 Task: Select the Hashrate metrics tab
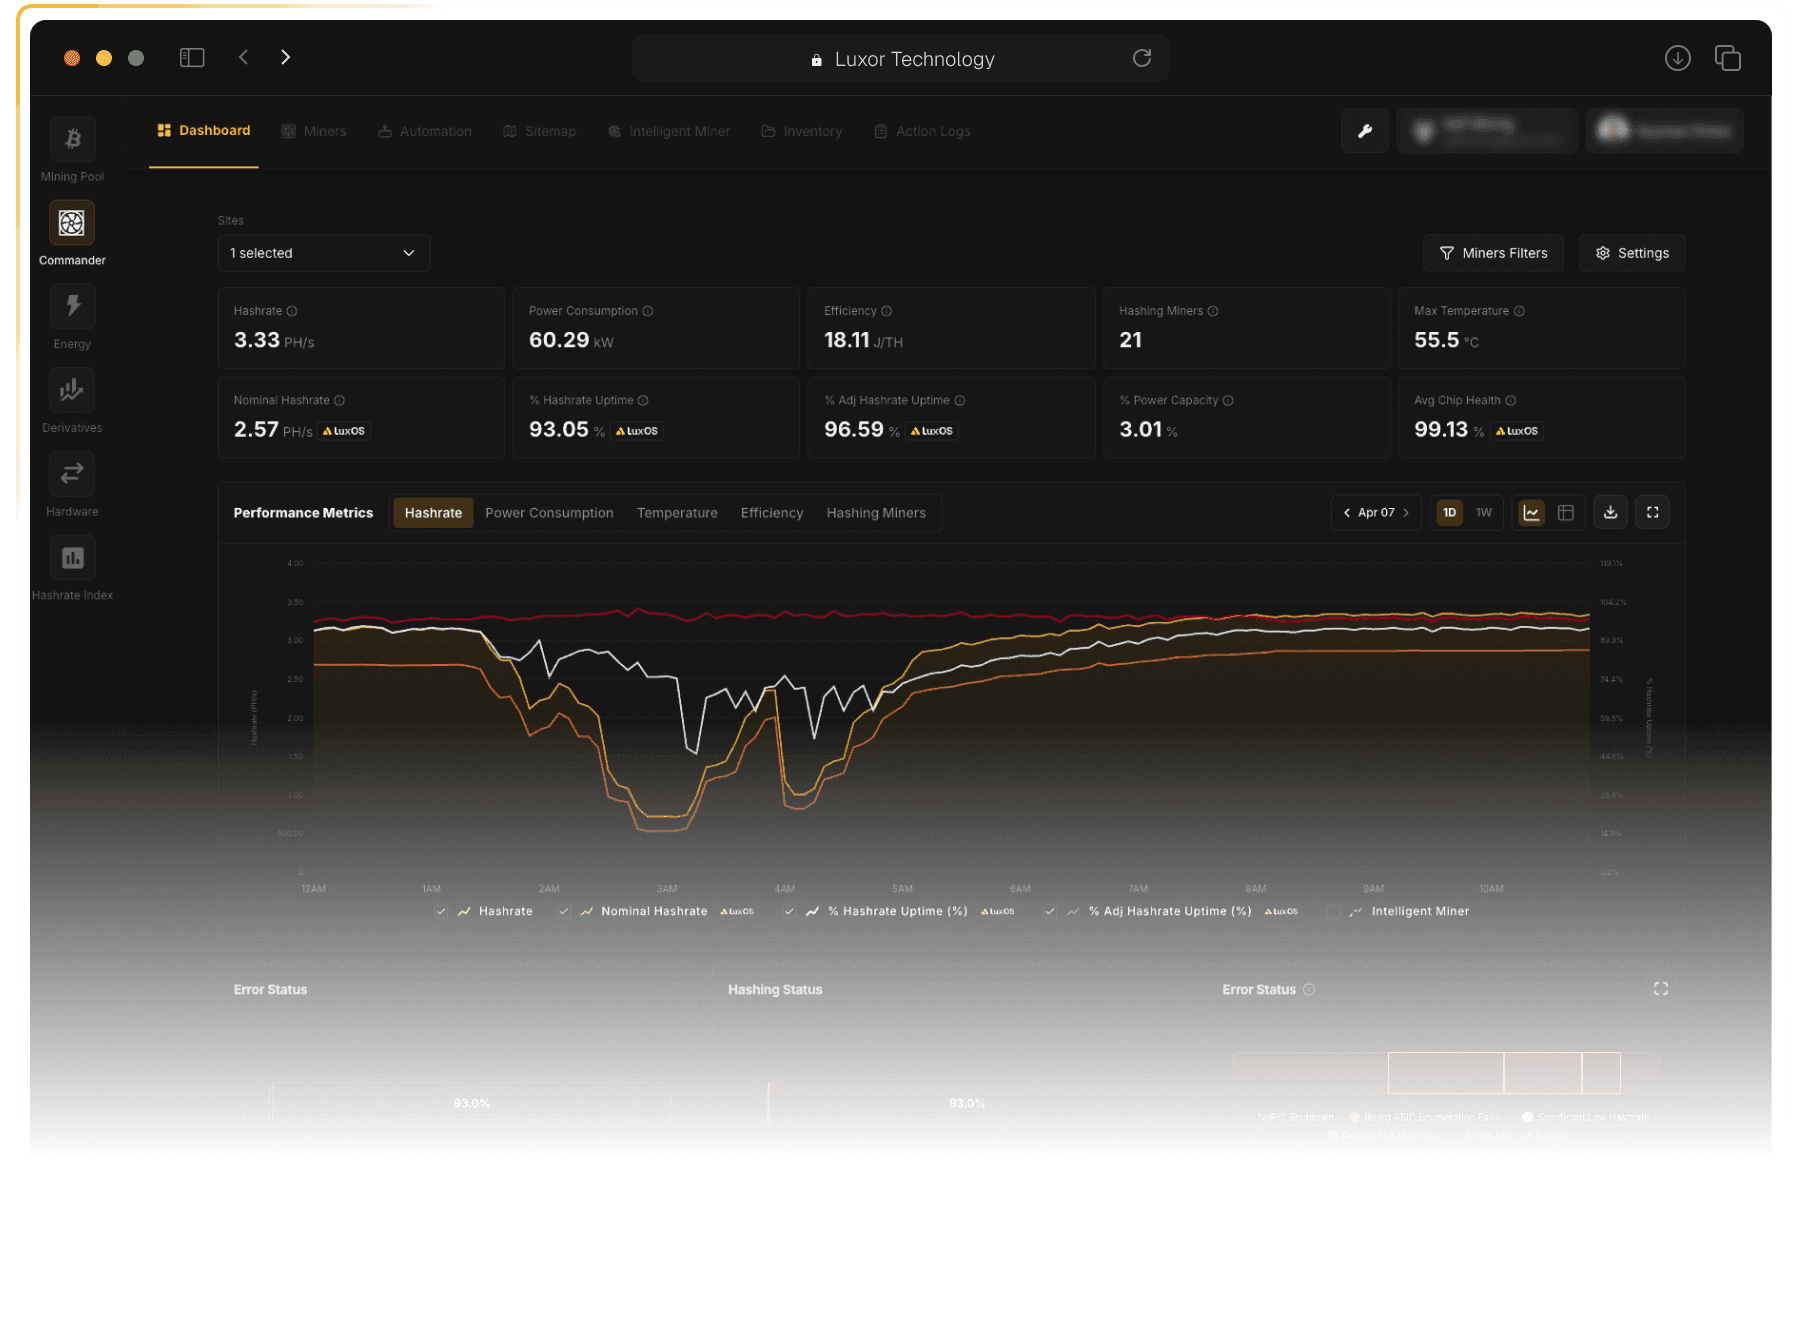(433, 513)
